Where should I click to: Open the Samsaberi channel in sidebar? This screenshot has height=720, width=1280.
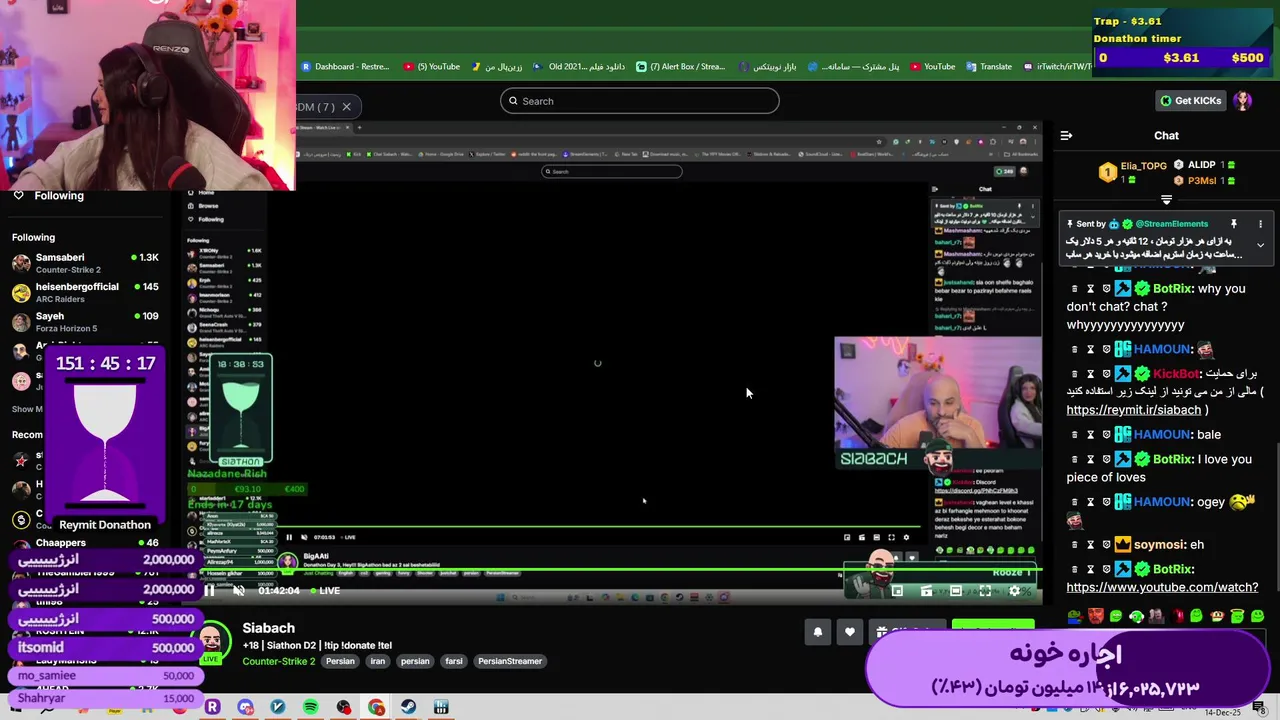tap(85, 263)
